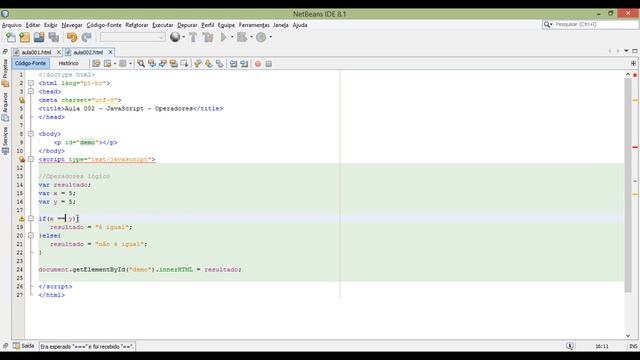
Task: Click the Previous Bookmark icon
Action: 198,64
